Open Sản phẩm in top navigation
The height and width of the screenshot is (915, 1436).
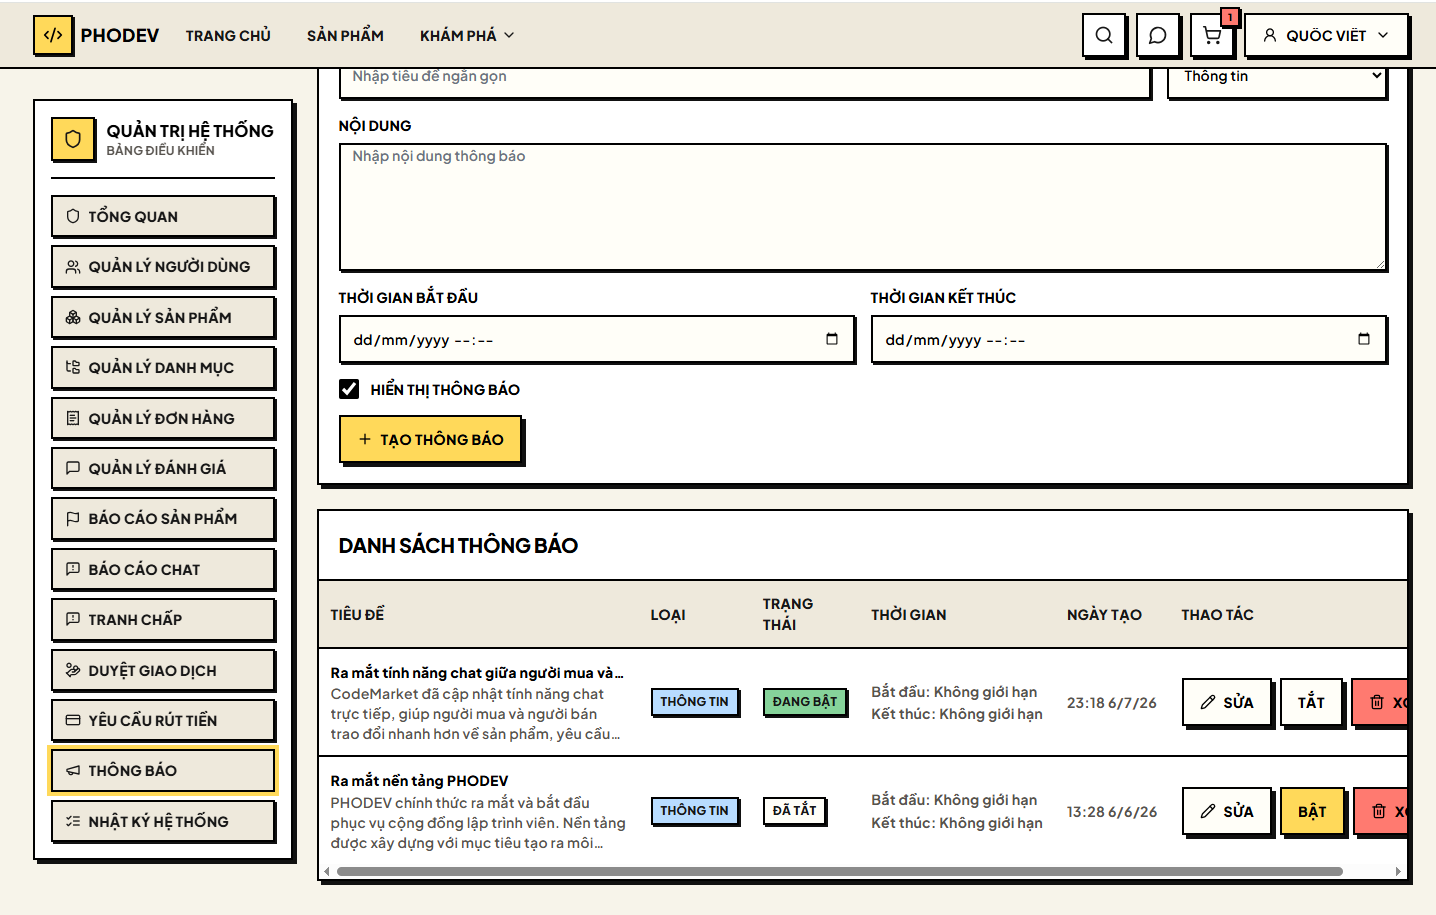point(345,35)
